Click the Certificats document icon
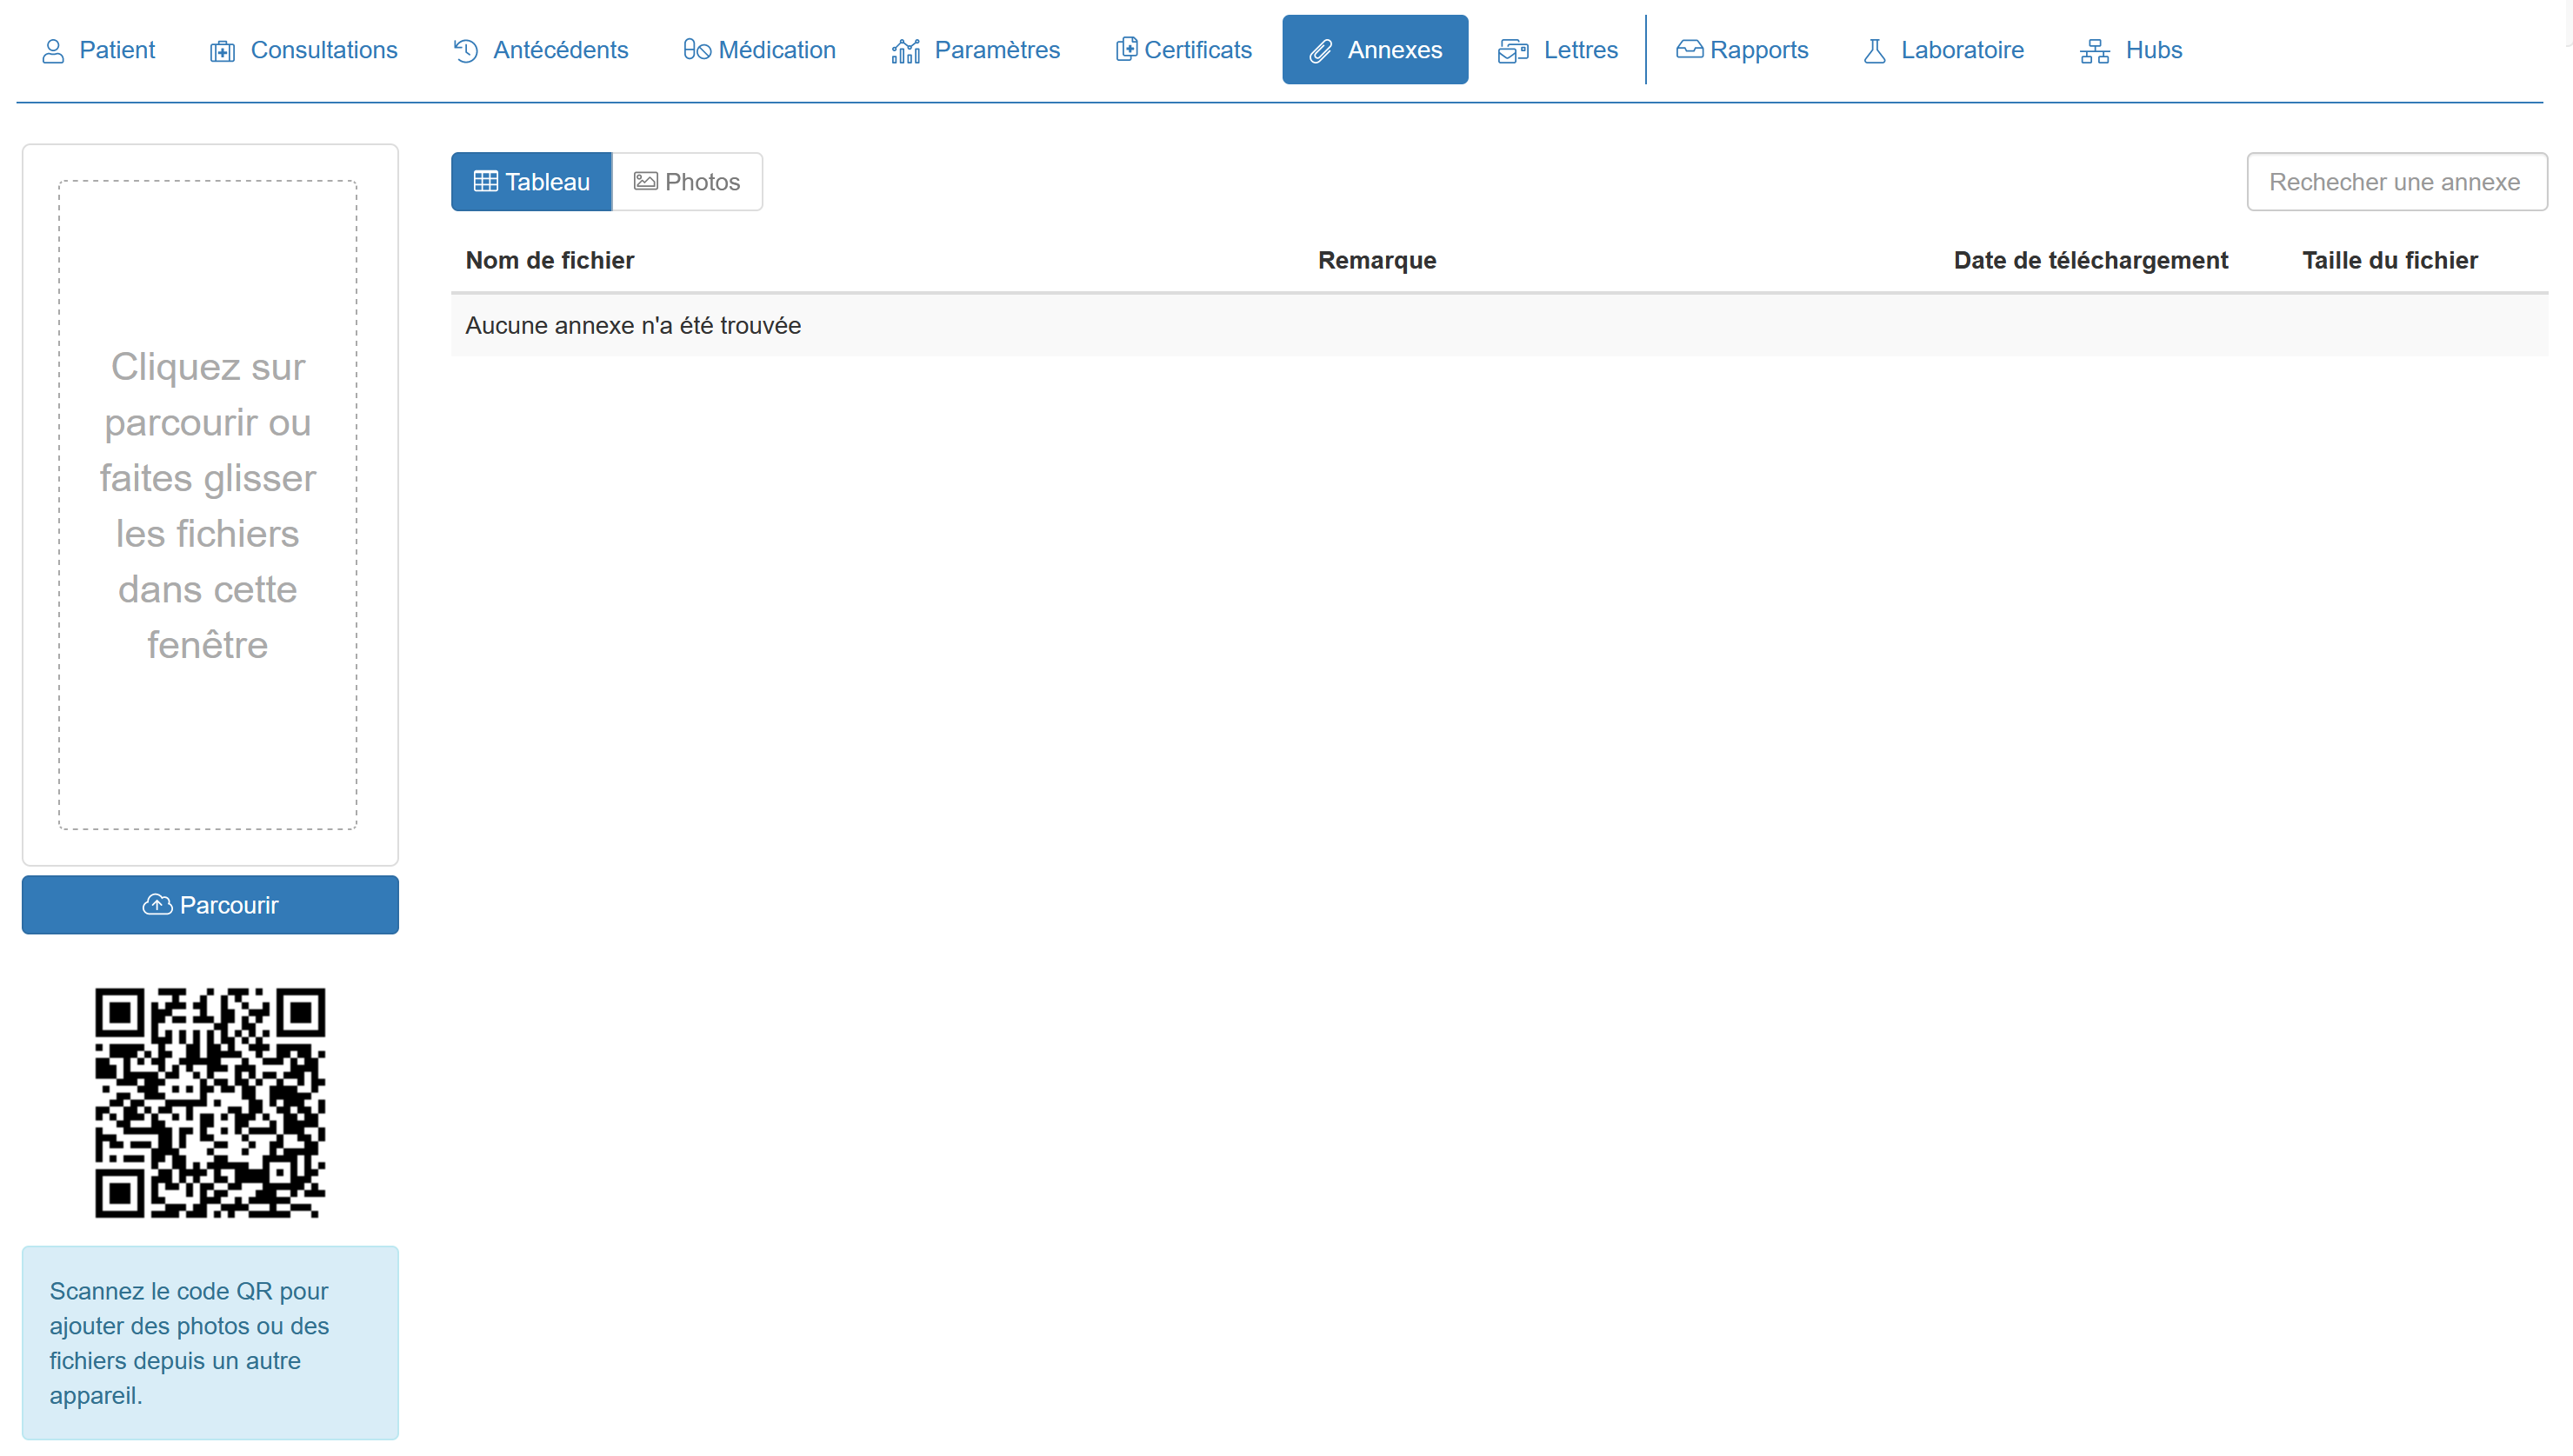Image resolution: width=2573 pixels, height=1456 pixels. point(1126,49)
